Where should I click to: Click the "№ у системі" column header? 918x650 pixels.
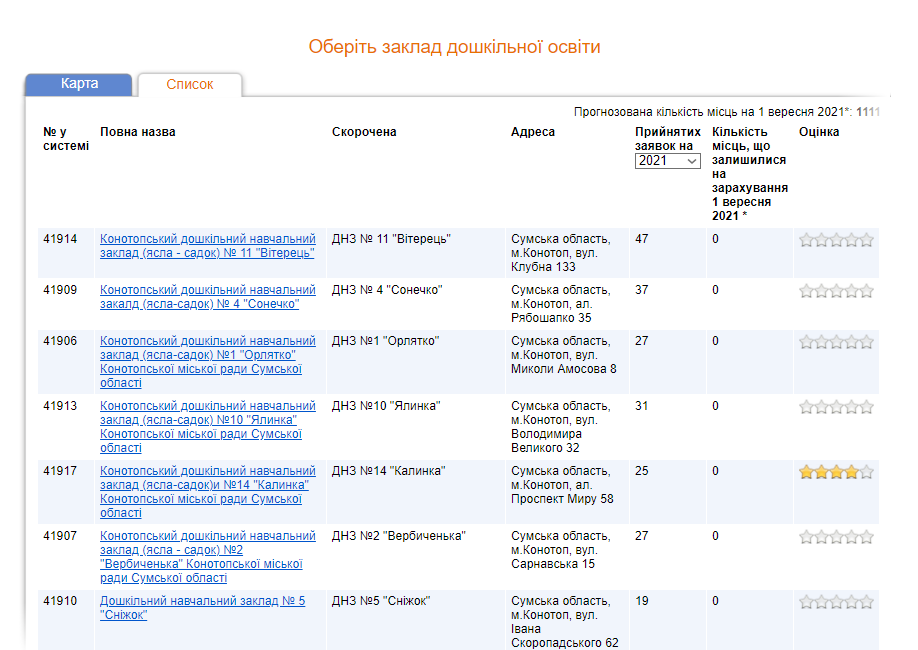(66, 139)
